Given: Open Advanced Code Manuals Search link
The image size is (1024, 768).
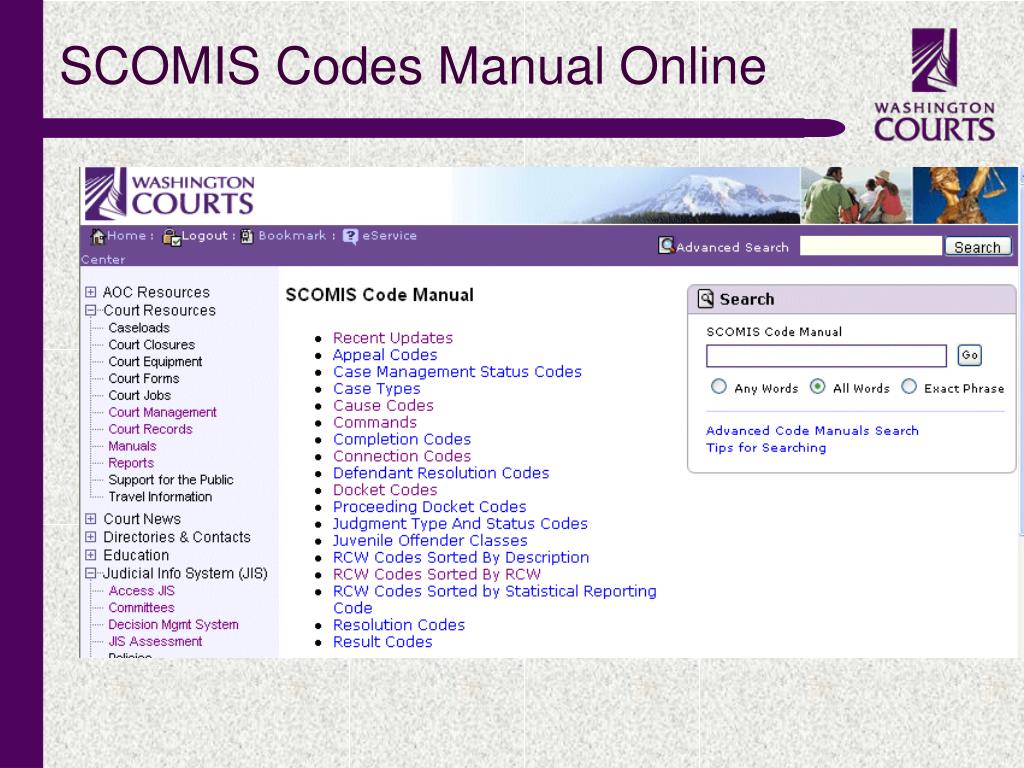Looking at the screenshot, I should pyautogui.click(x=812, y=430).
